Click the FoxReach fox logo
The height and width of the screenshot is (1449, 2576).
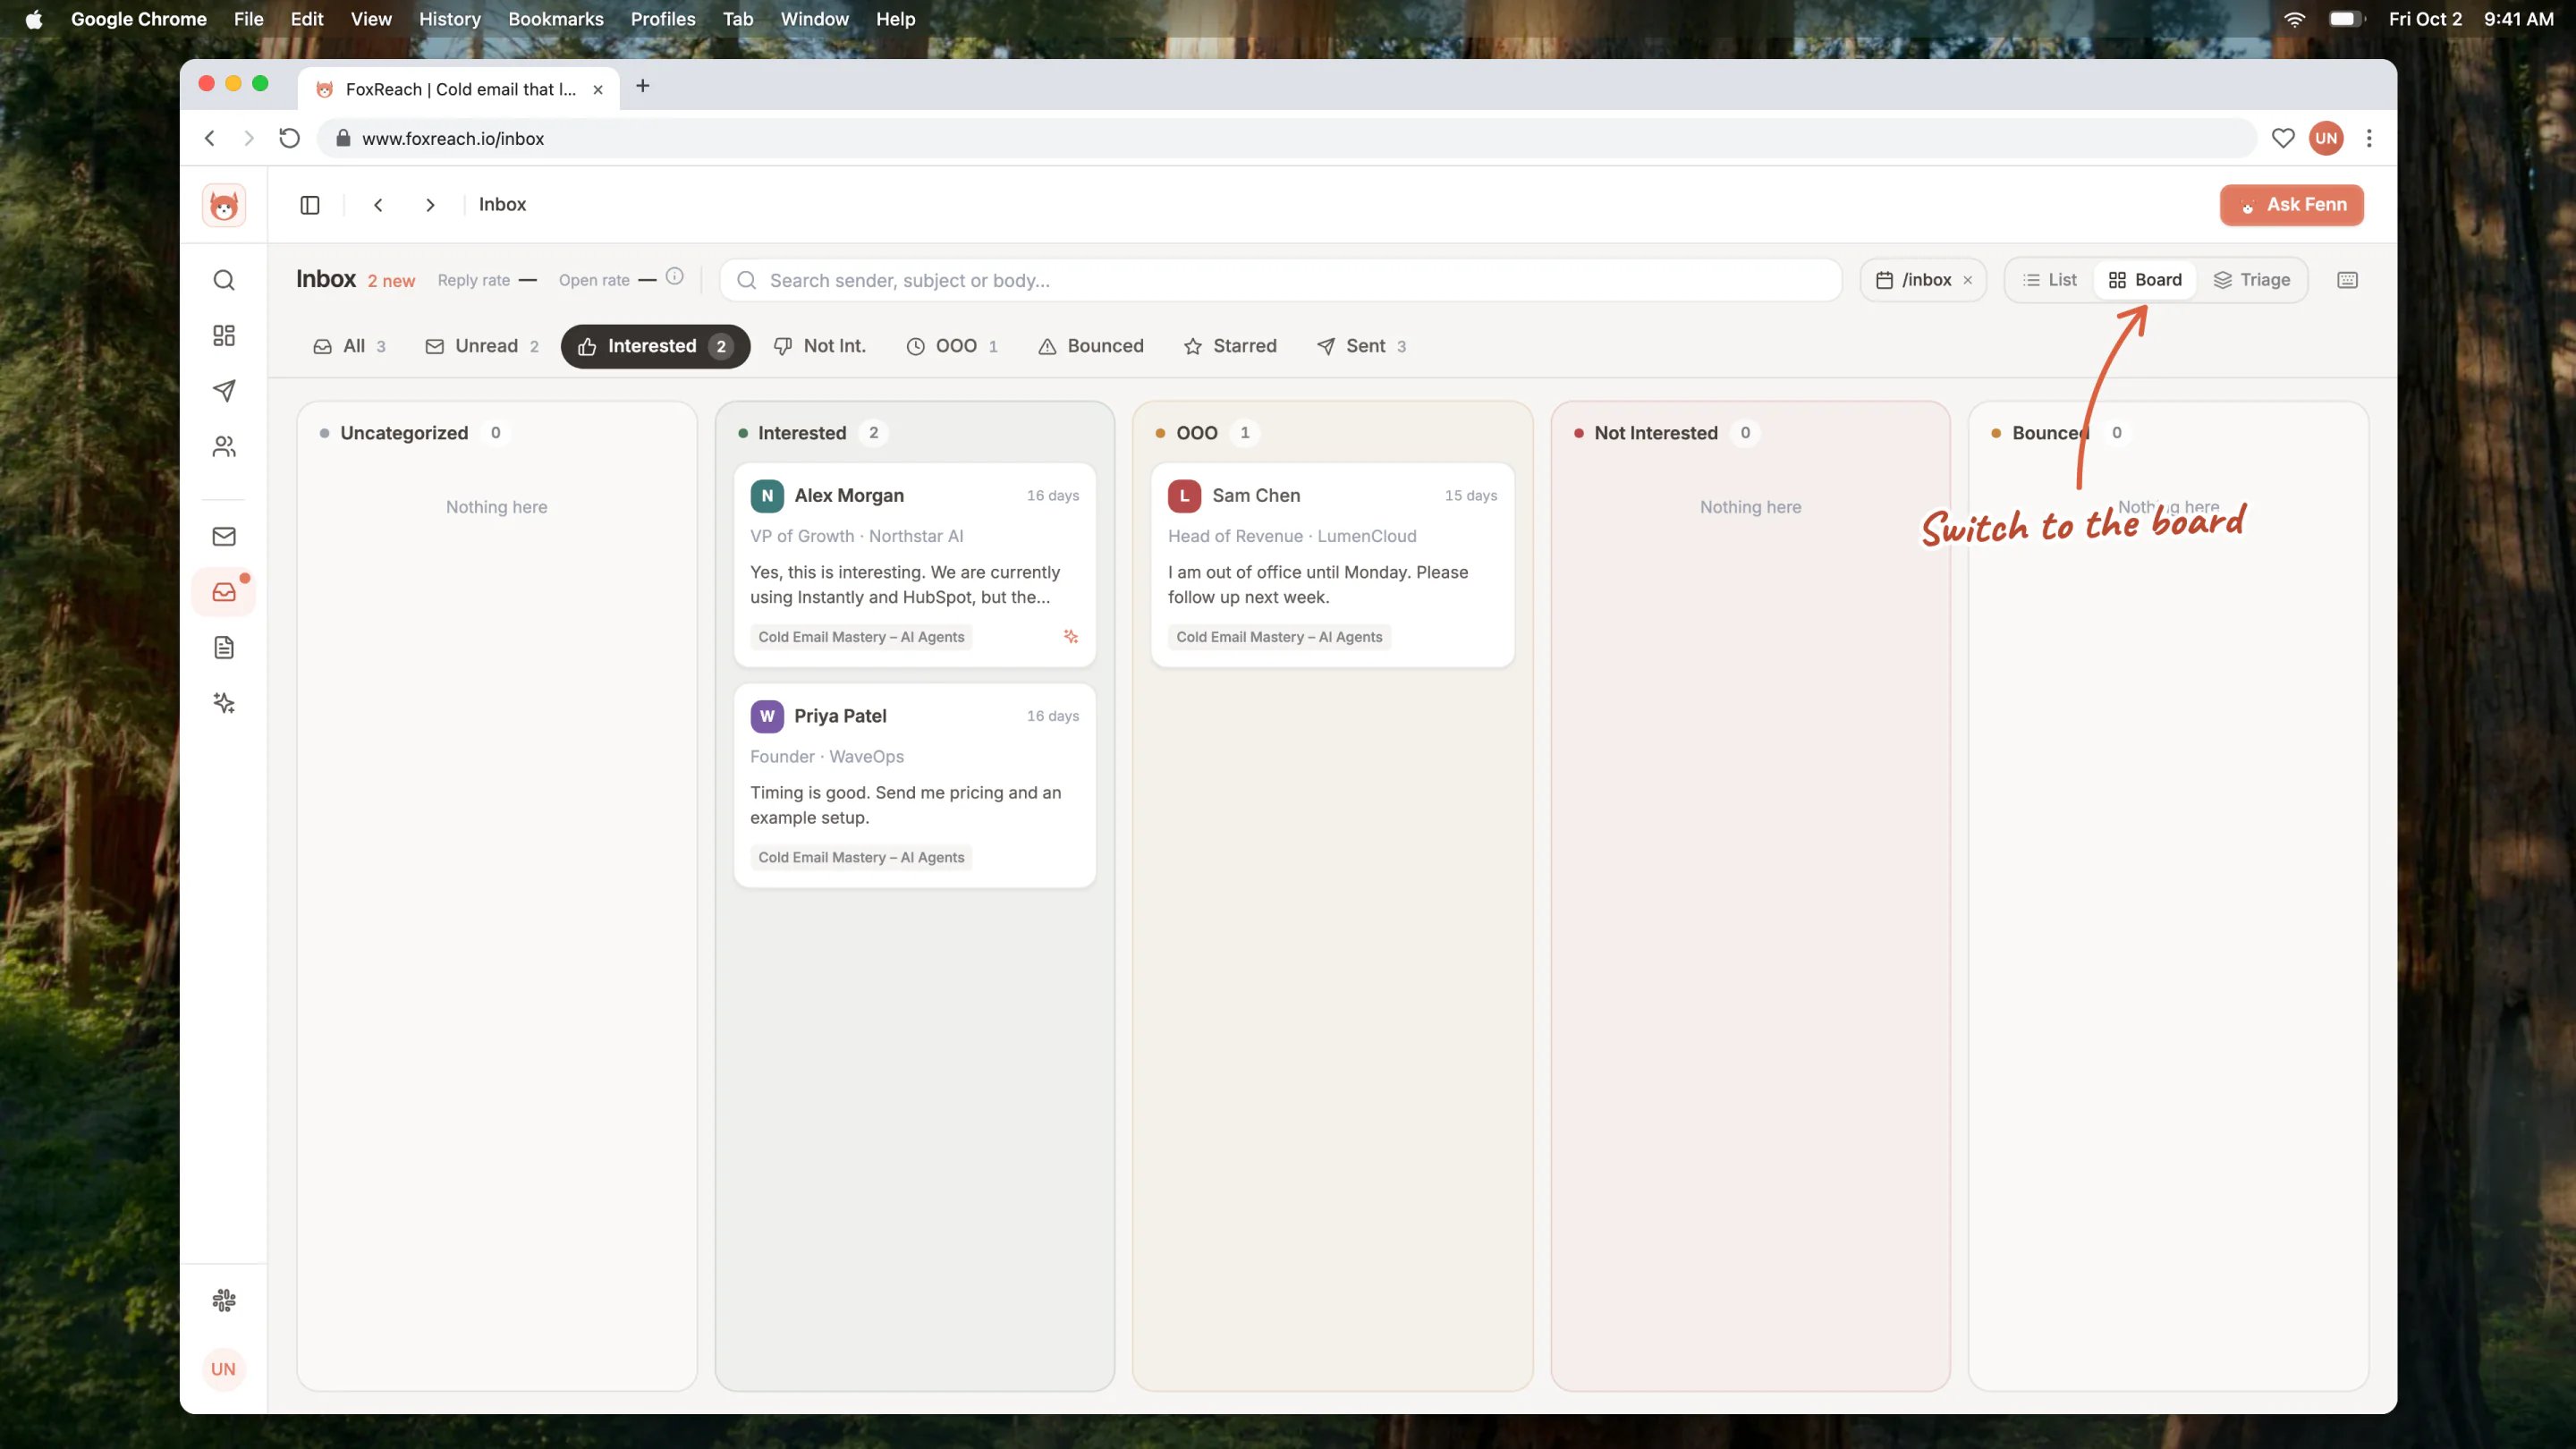coord(224,205)
